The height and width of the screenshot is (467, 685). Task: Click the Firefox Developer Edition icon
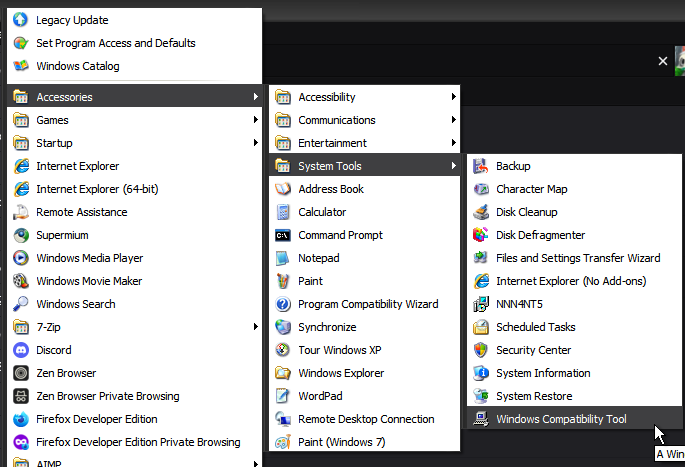tap(21, 419)
